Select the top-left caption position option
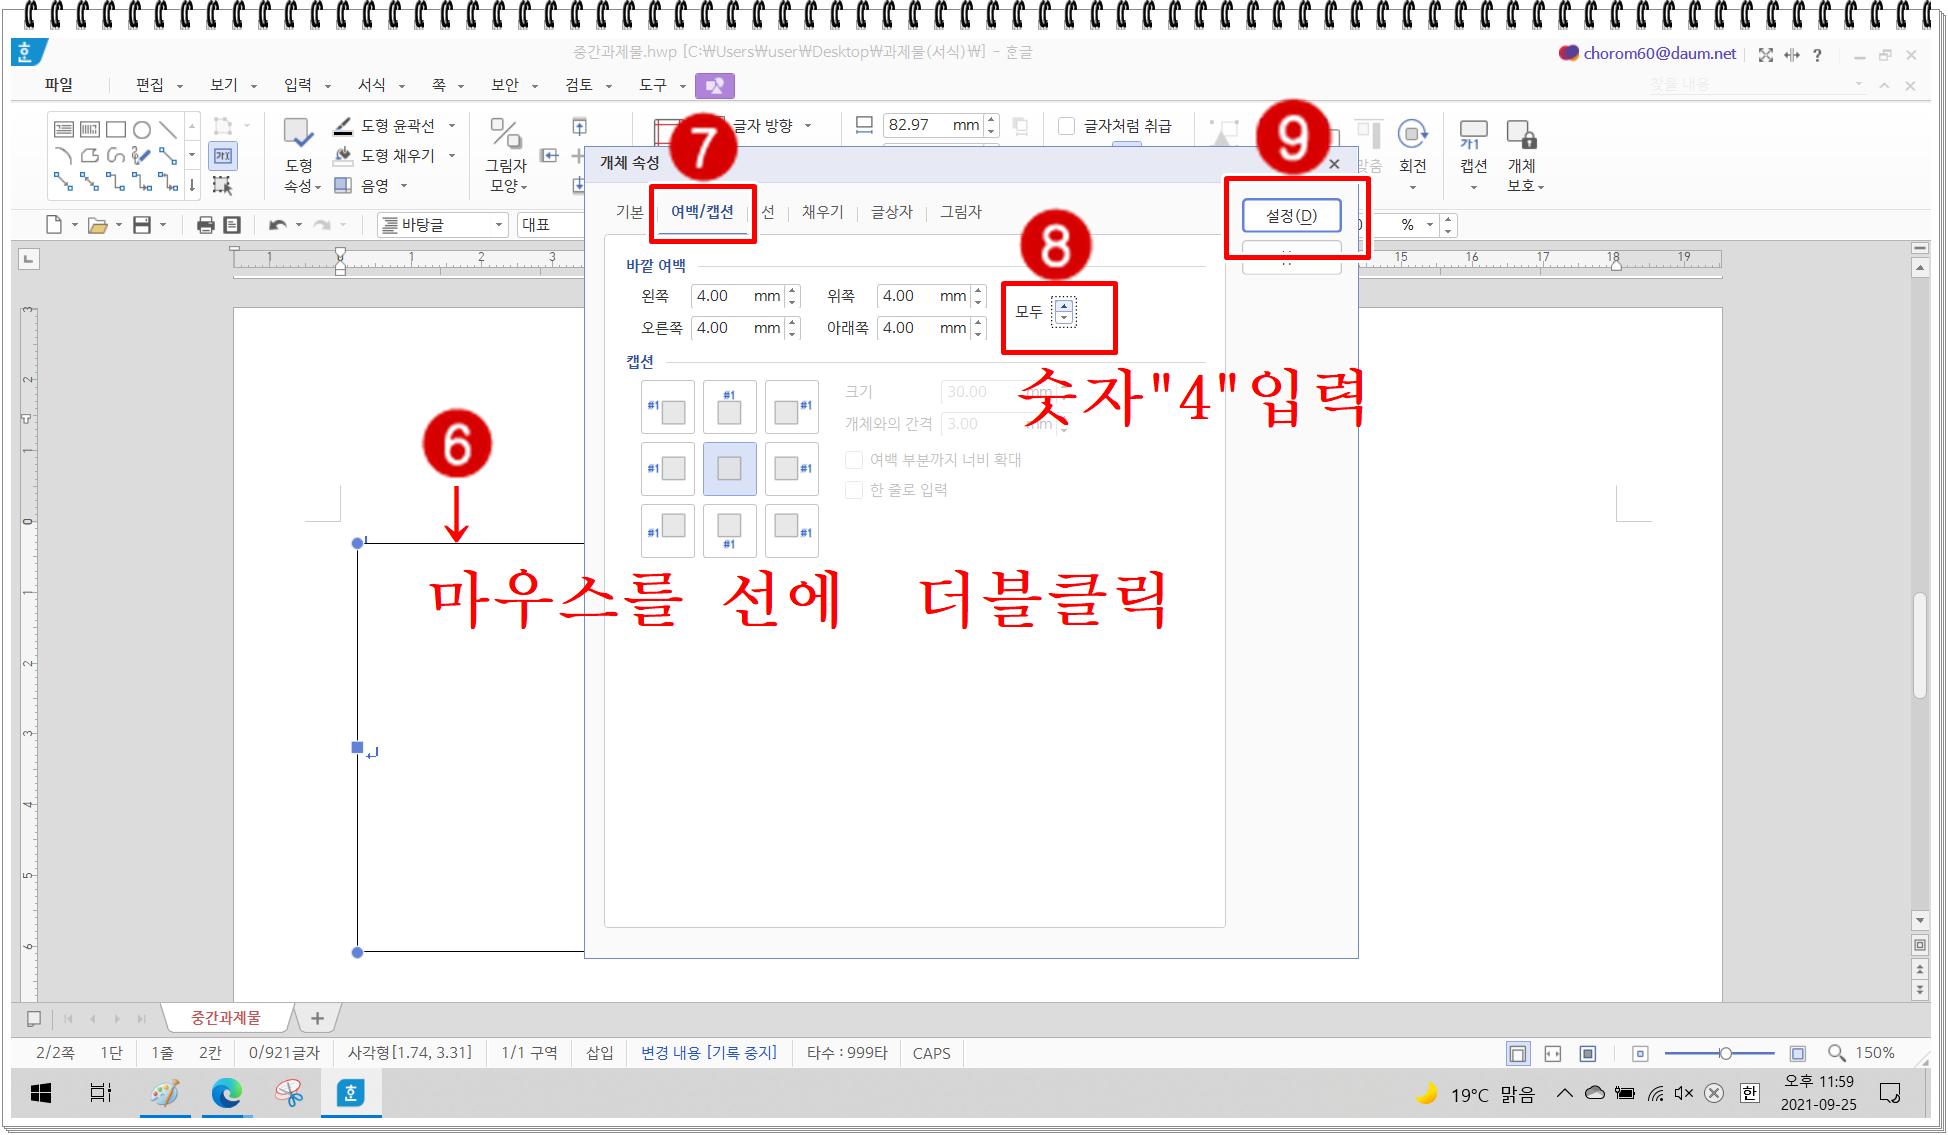Screen dimensions: 1948x1135 [668, 407]
